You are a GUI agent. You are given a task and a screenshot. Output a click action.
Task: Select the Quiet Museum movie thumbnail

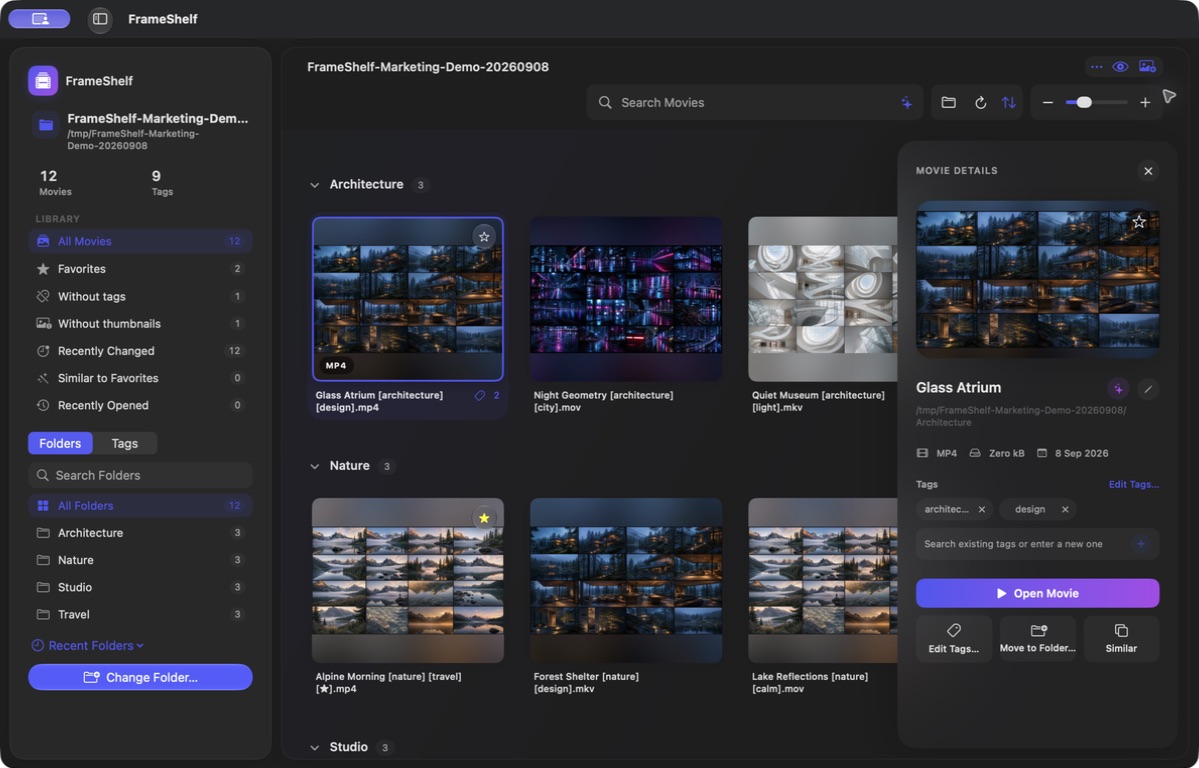click(823, 299)
